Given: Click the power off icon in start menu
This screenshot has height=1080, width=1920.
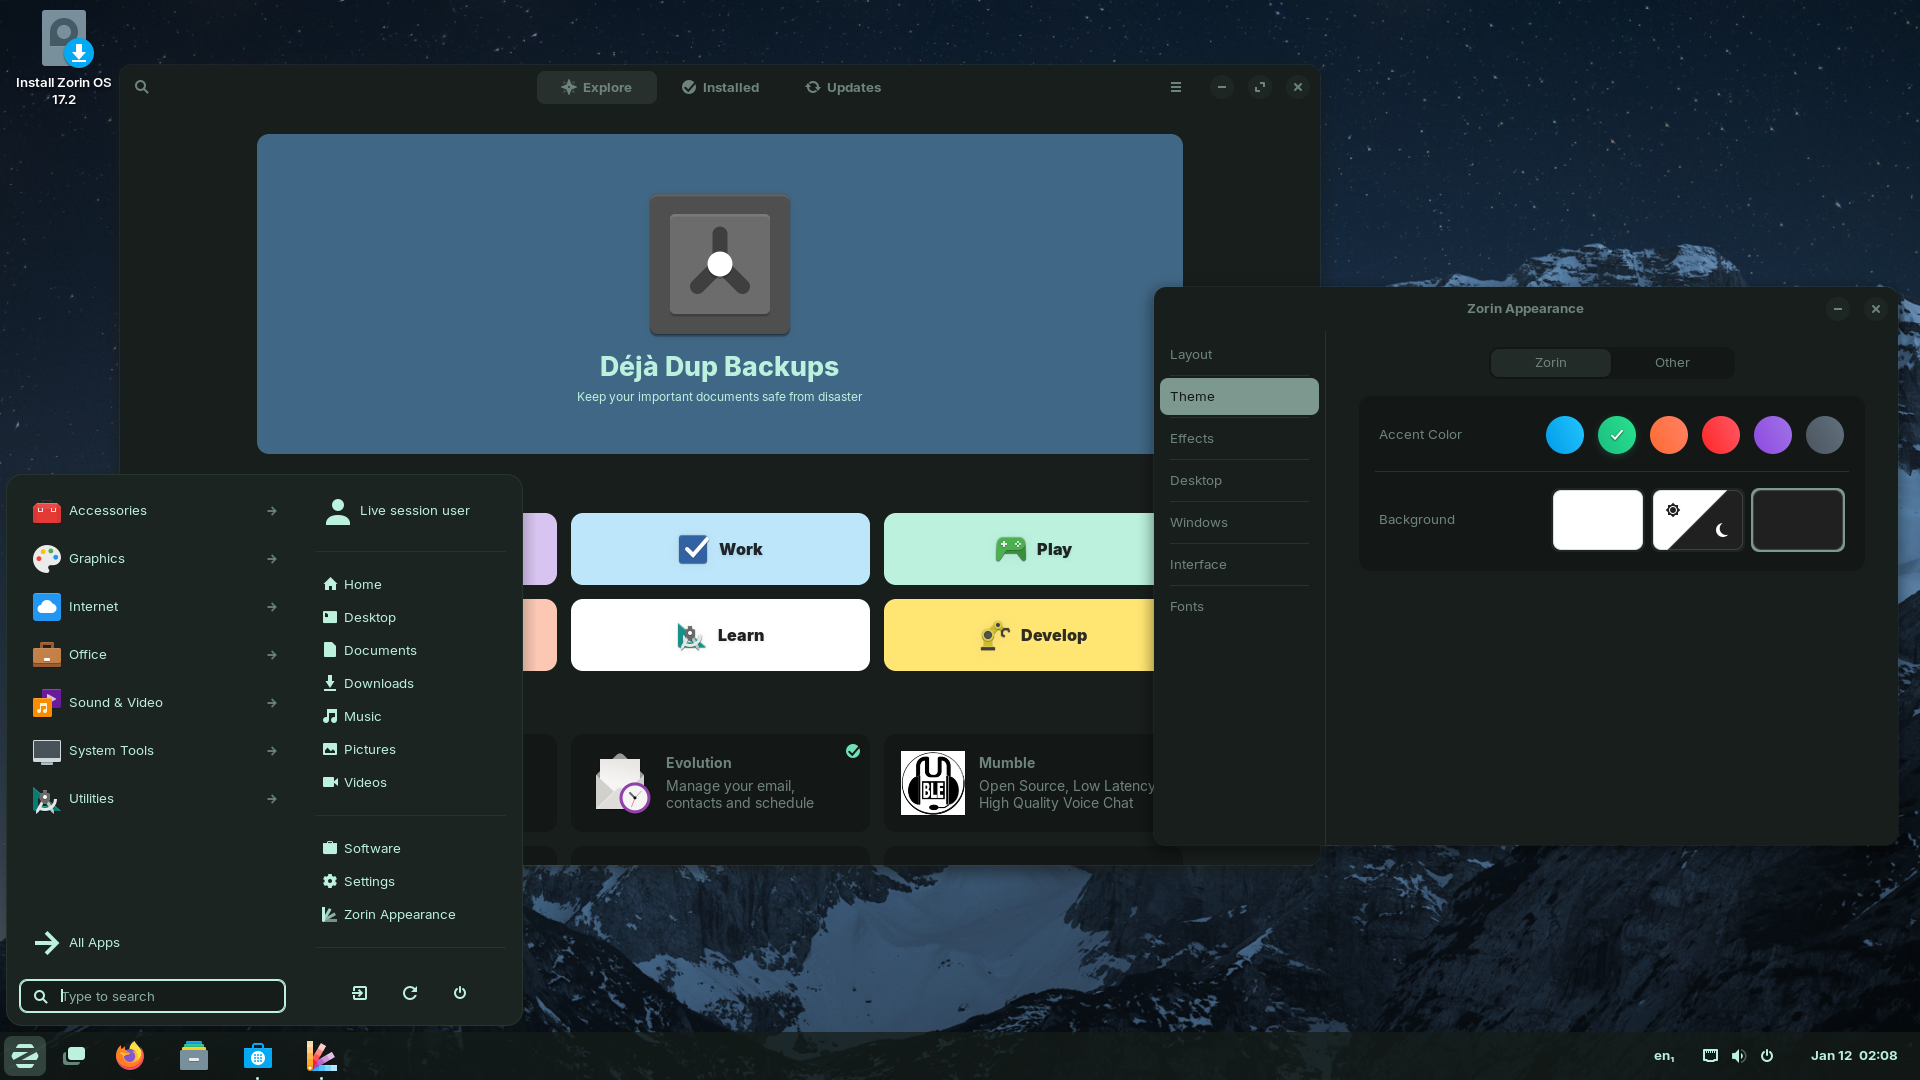Looking at the screenshot, I should click(x=460, y=993).
